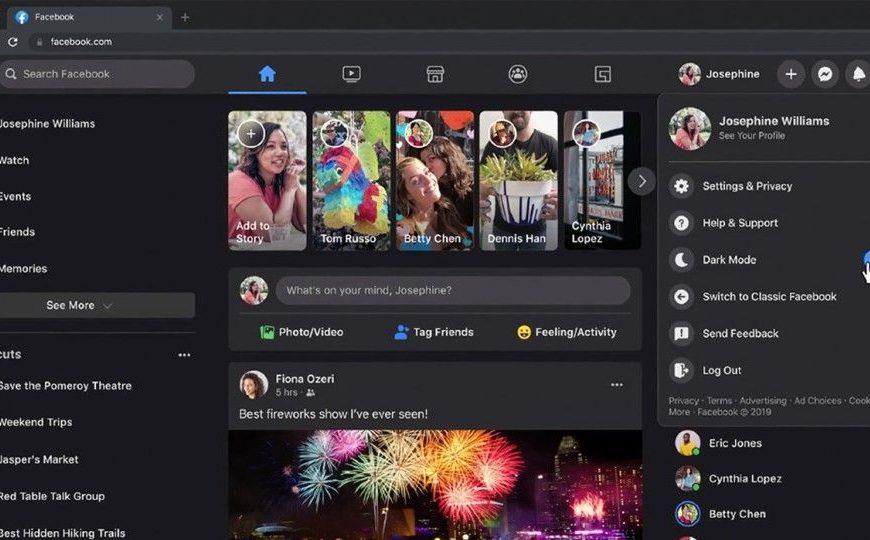Click the plus Create button
Screen dimensions: 870x540
tap(790, 74)
